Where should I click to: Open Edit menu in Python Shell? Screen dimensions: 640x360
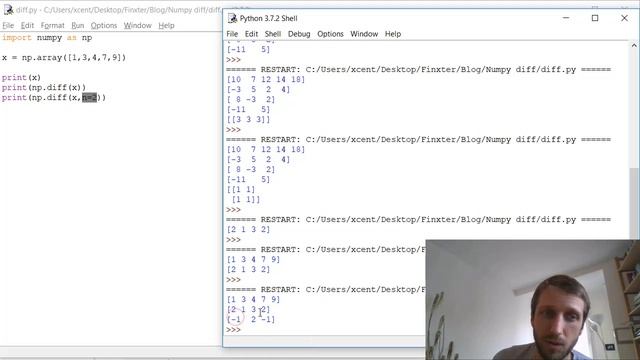click(x=251, y=34)
